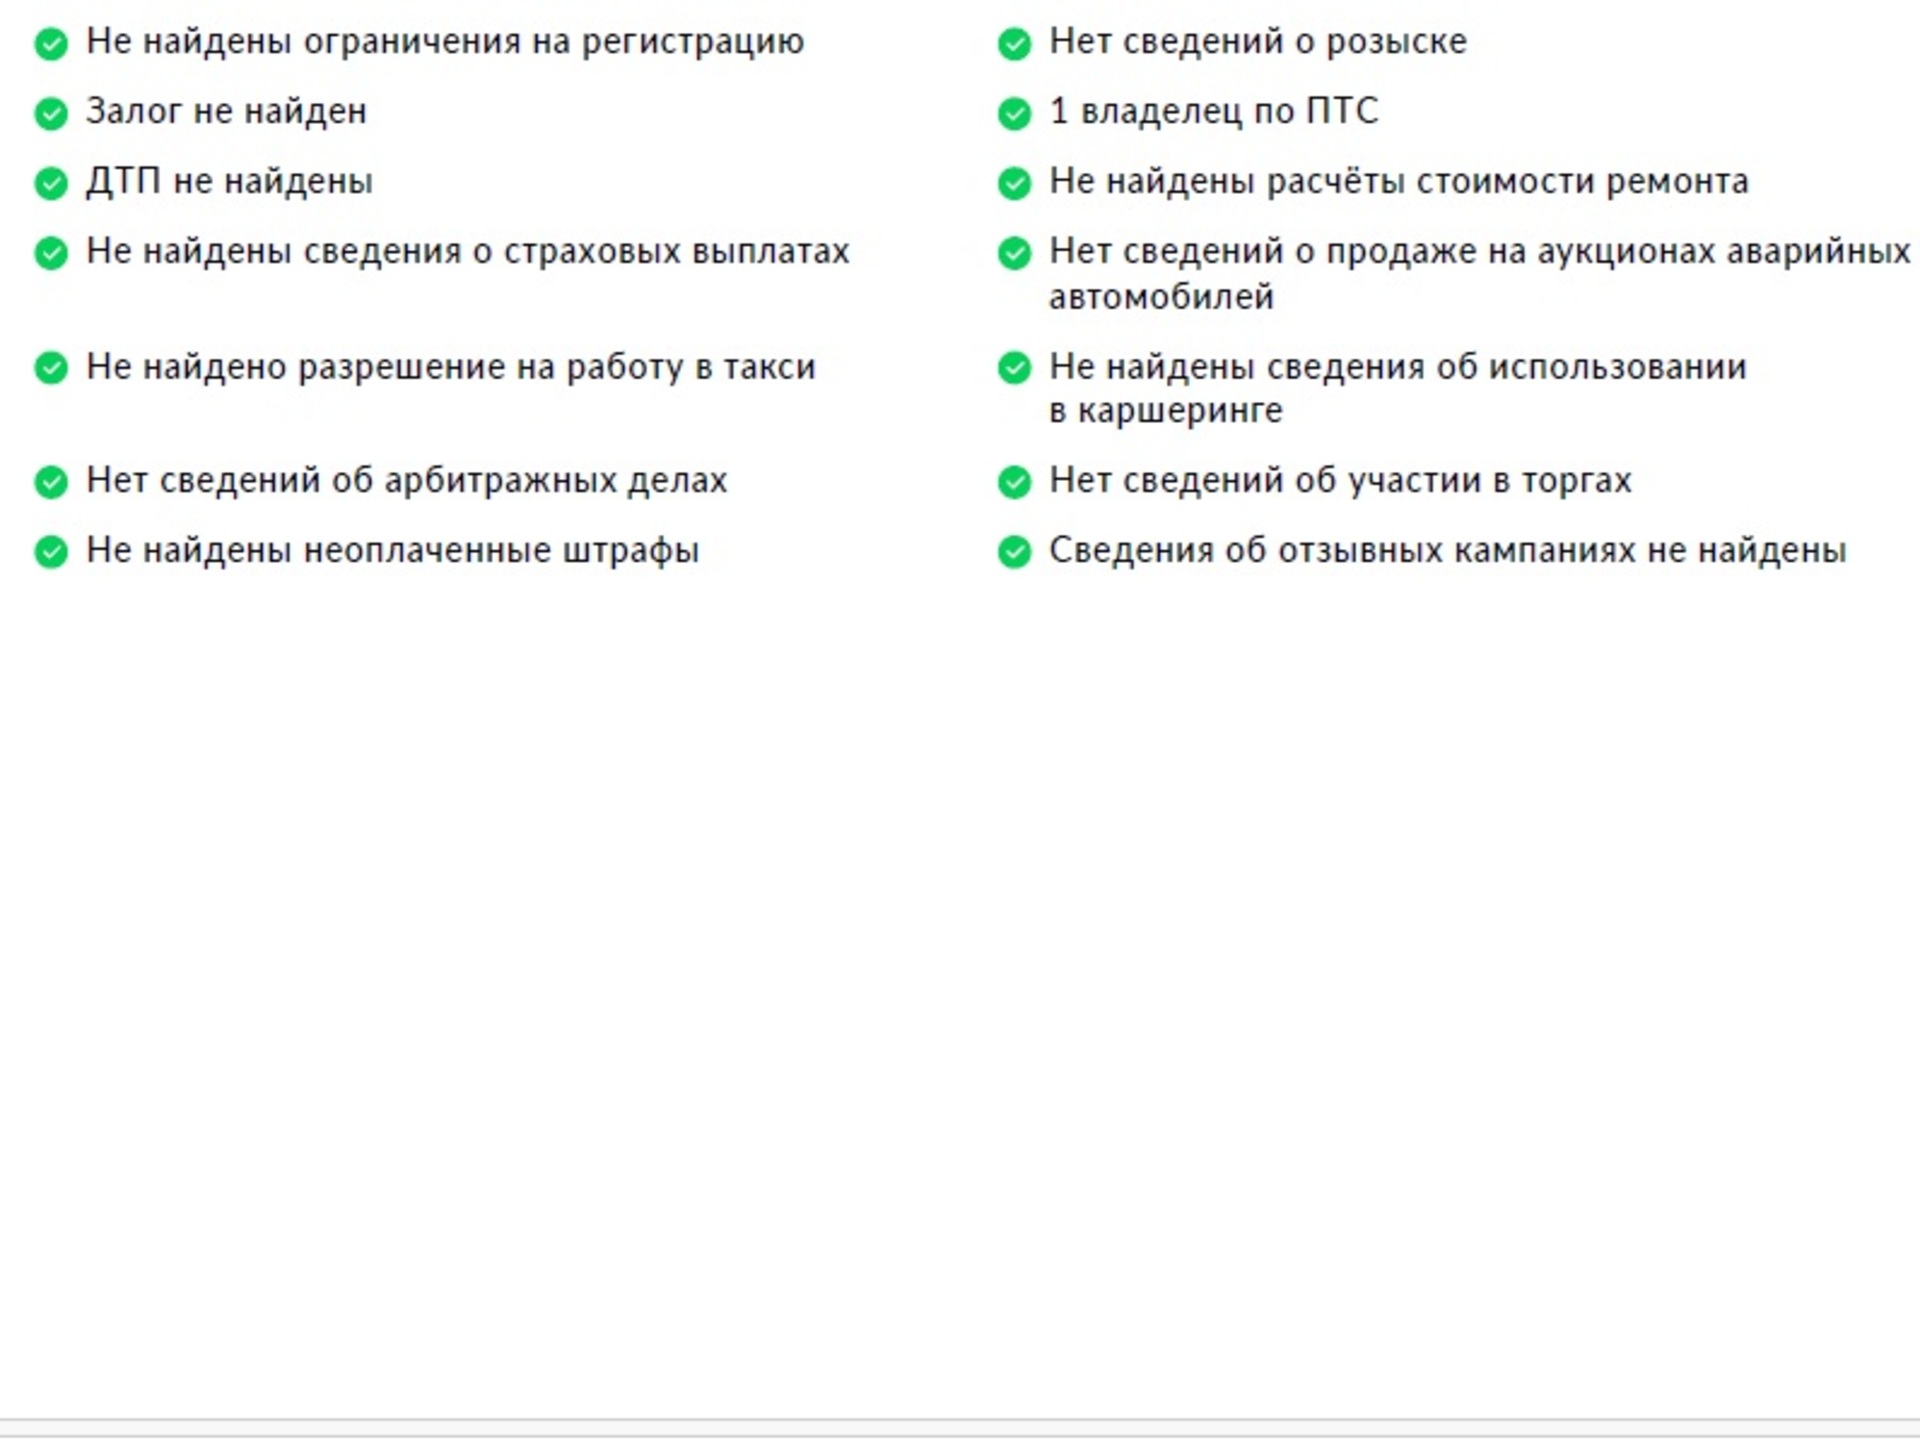This screenshot has height=1440, width=1920.
Task: Click green check icon beside registration restrictions item
Action: (x=51, y=44)
